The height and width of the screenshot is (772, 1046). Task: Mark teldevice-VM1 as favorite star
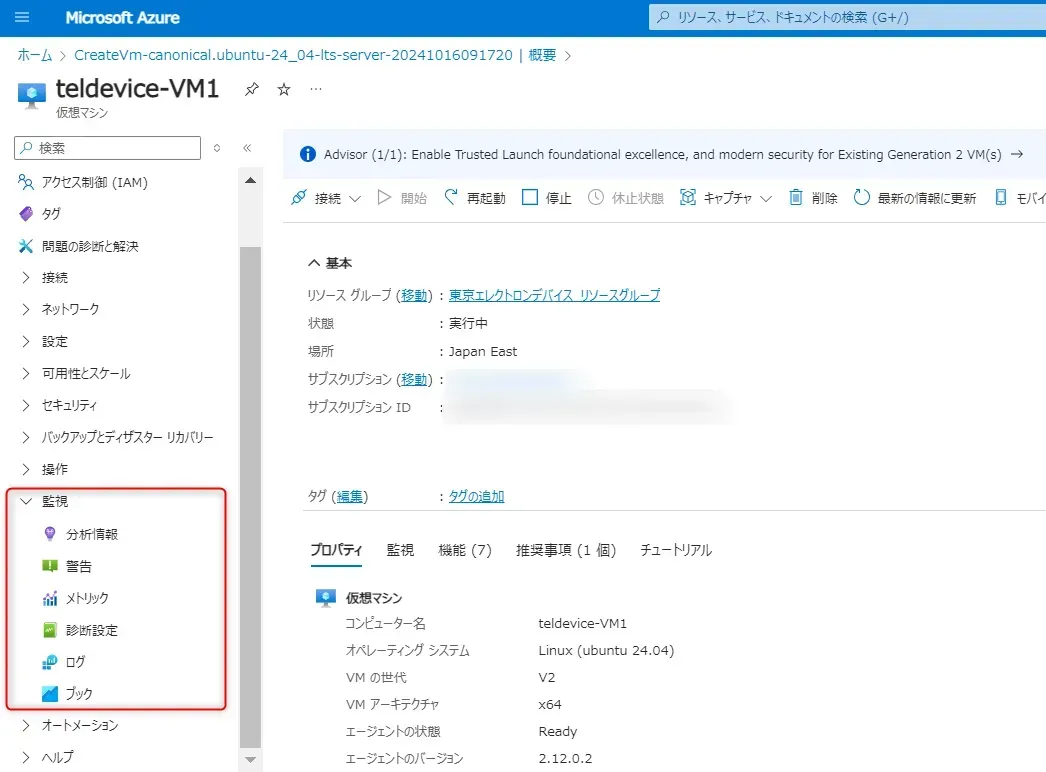pos(284,90)
